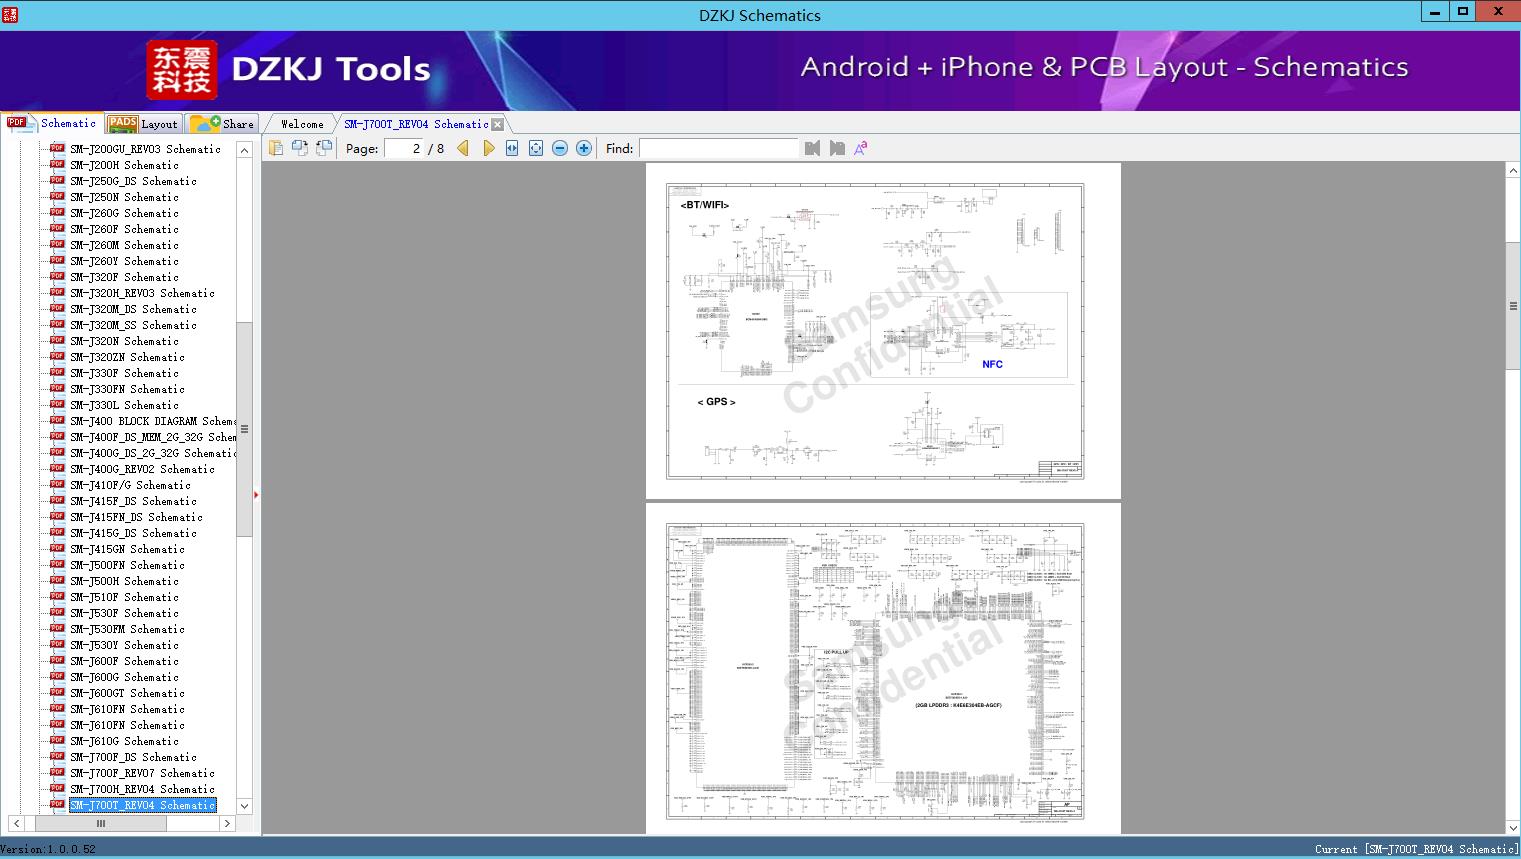Select SM-J260F Schematic
The width and height of the screenshot is (1521, 859).
click(124, 229)
